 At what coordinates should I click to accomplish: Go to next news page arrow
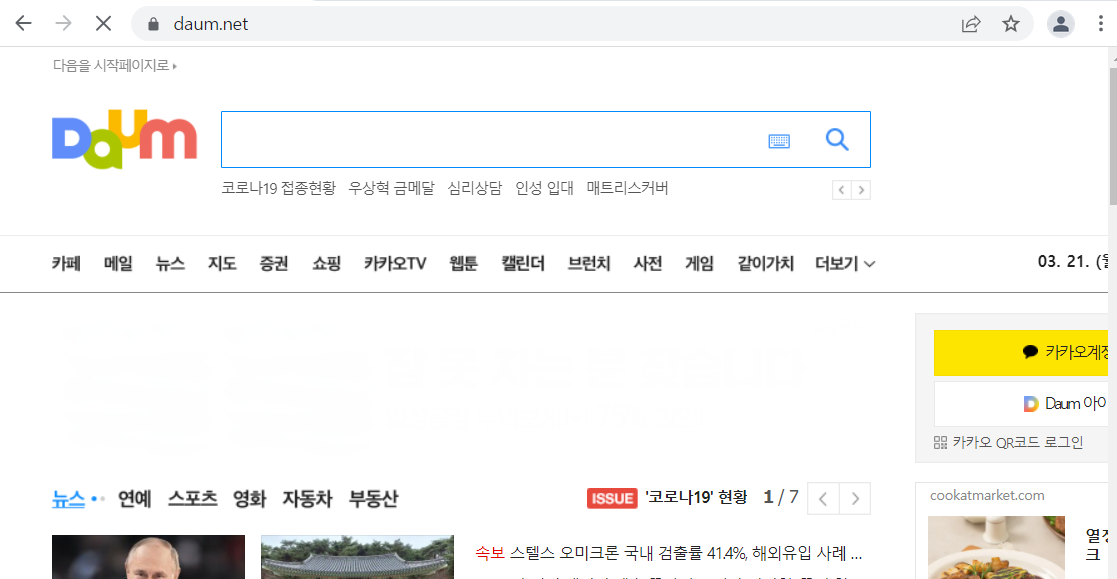[x=855, y=499]
